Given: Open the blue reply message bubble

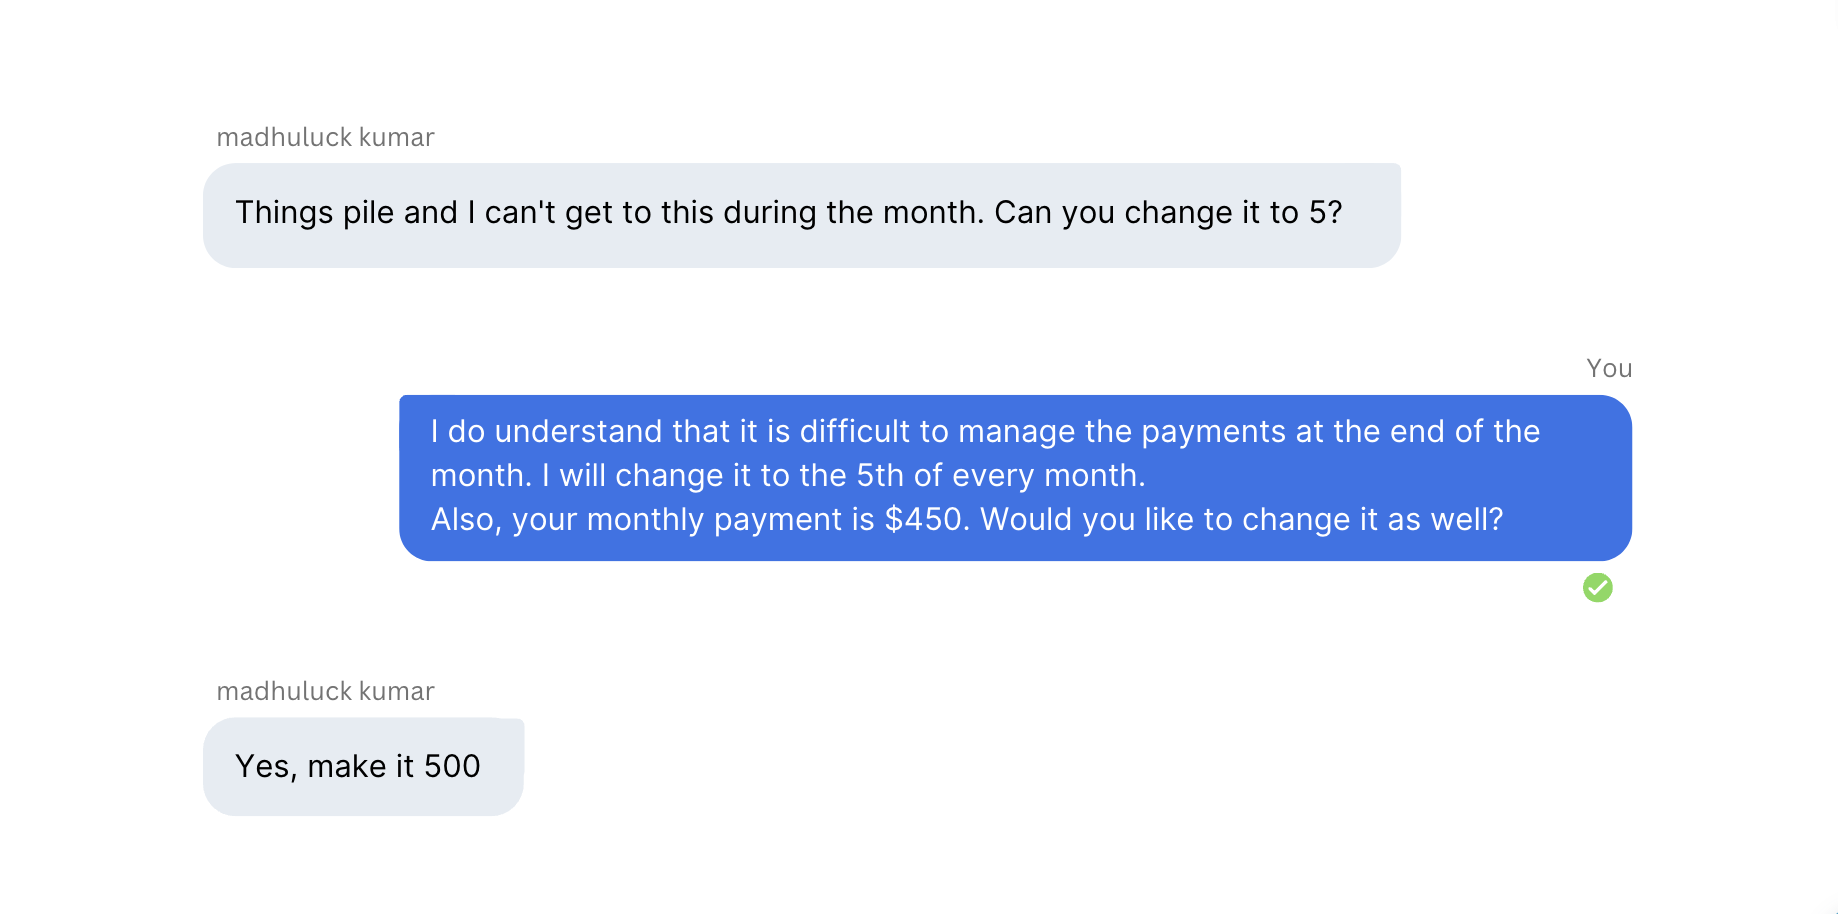Looking at the screenshot, I should click(1015, 477).
